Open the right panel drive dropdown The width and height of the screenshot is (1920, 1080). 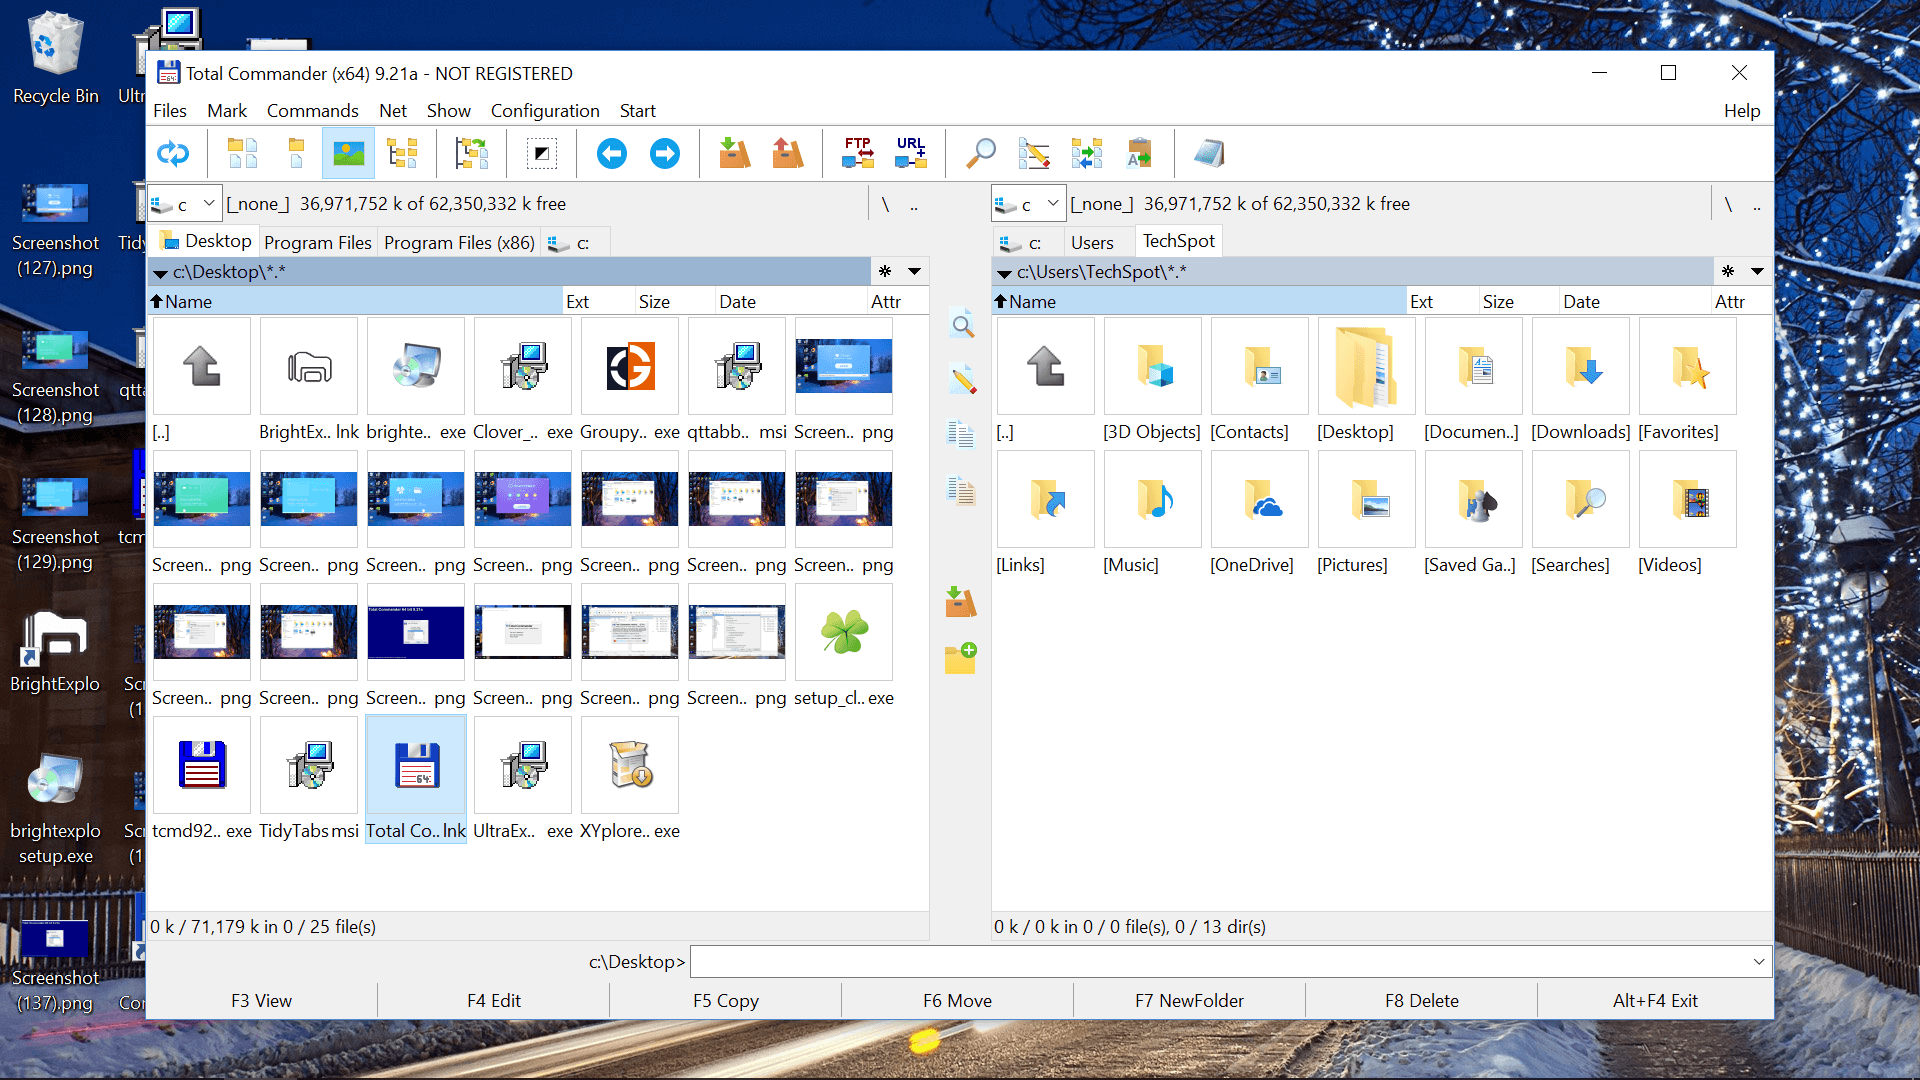[1028, 204]
